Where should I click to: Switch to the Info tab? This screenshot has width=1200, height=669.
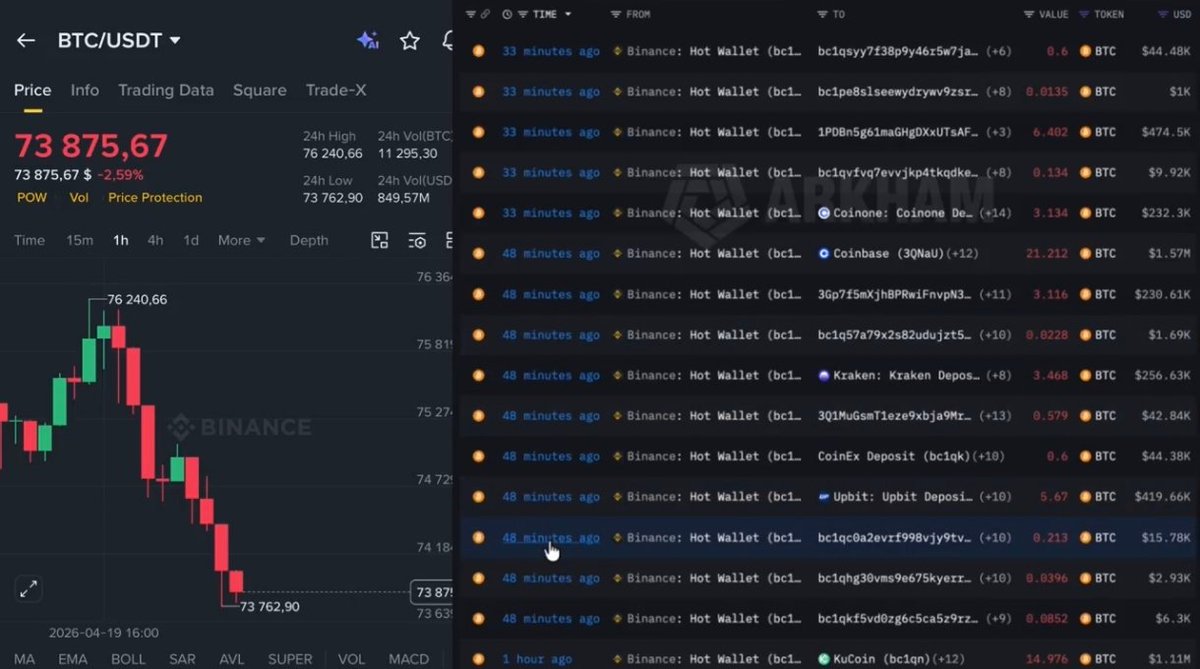point(85,90)
